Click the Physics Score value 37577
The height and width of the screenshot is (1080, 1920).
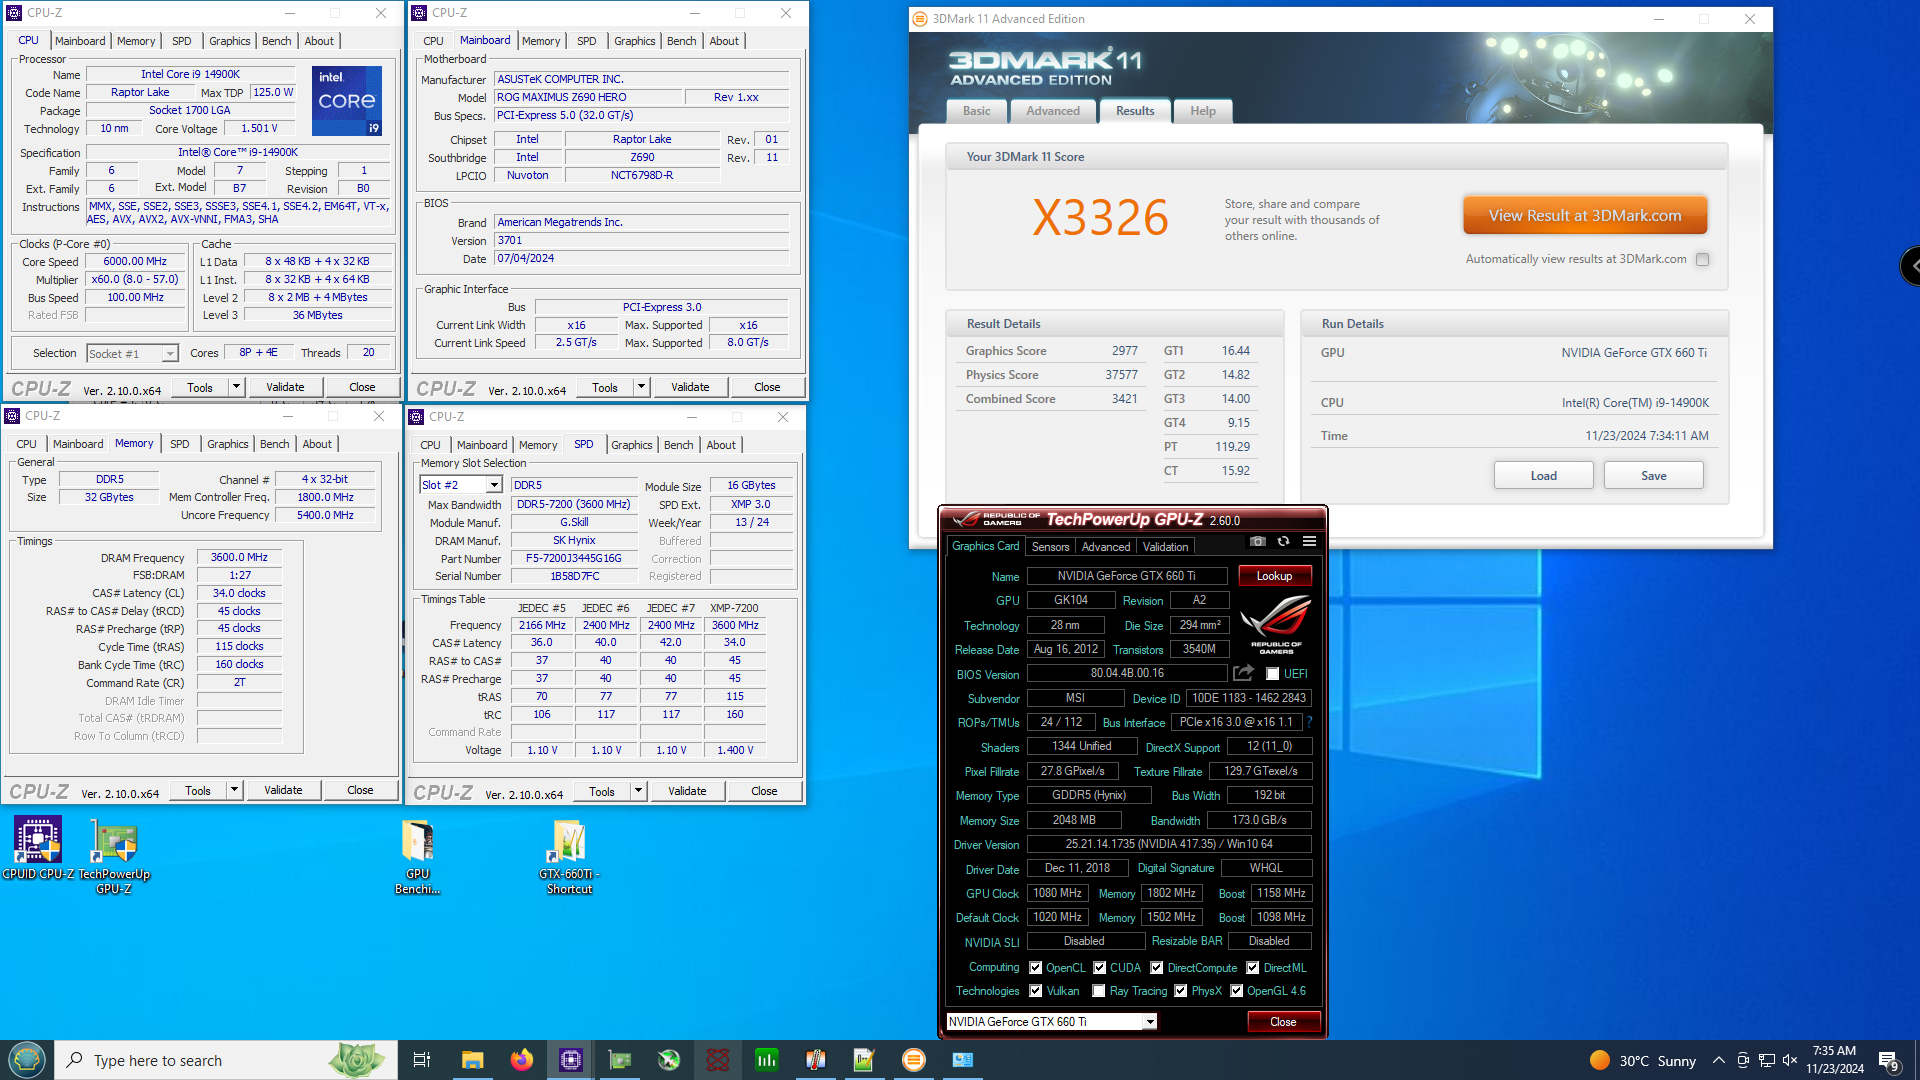(1121, 375)
